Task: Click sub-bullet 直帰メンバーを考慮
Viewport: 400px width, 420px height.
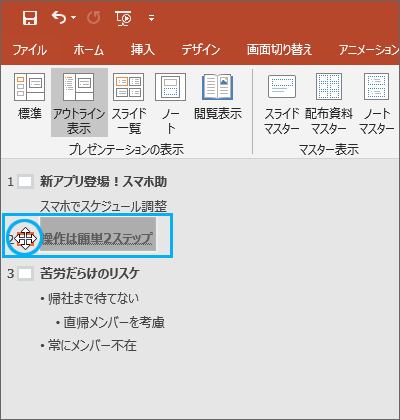Action: coord(114,323)
